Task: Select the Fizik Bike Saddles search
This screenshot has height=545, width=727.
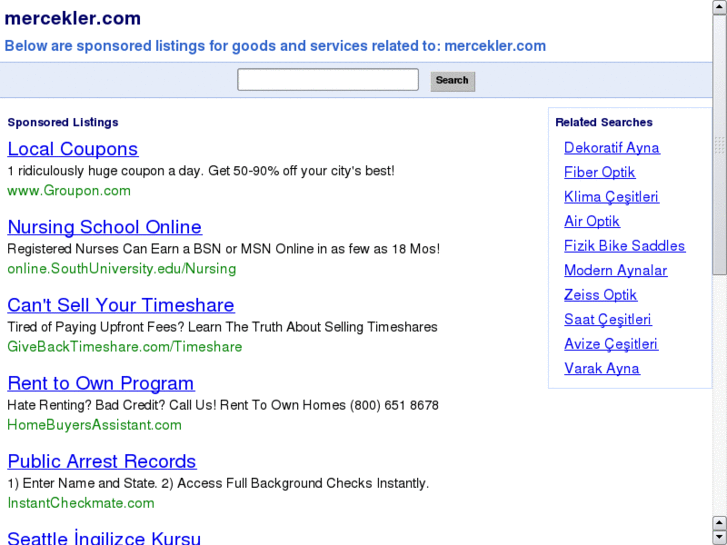Action: tap(625, 246)
